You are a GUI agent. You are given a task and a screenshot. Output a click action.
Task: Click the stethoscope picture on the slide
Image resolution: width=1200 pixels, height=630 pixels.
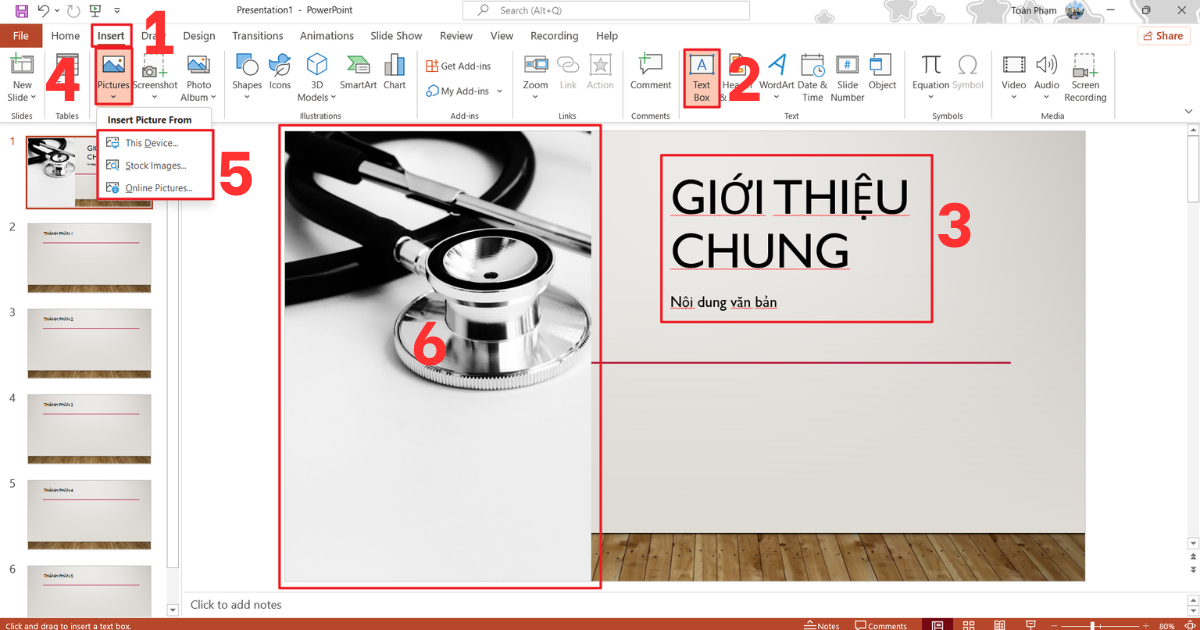coord(438,356)
